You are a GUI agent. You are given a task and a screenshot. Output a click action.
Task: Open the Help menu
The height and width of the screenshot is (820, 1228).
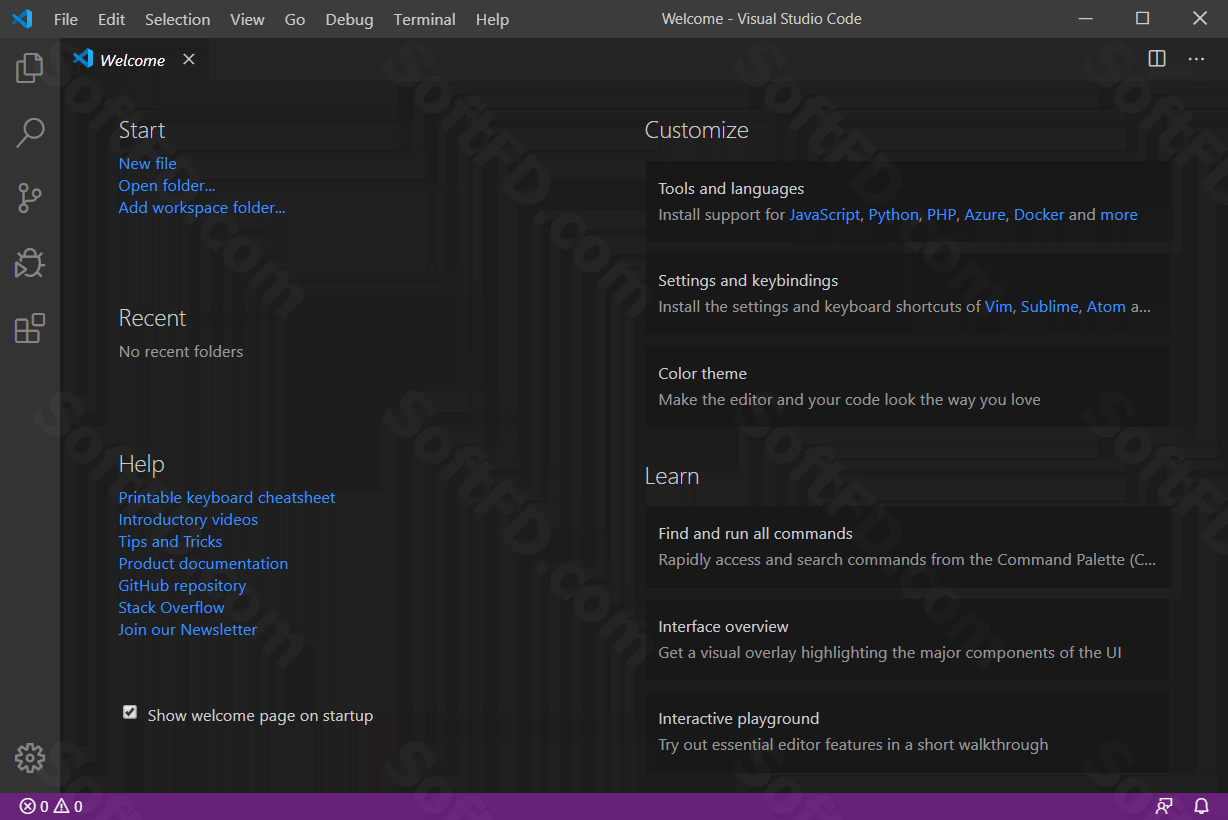pos(492,19)
